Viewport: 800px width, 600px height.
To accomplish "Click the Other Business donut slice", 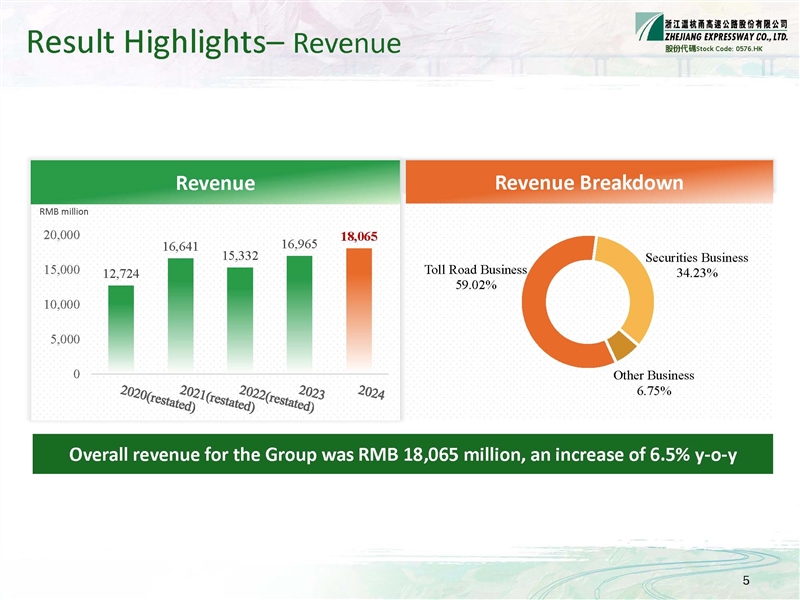I will click(622, 346).
